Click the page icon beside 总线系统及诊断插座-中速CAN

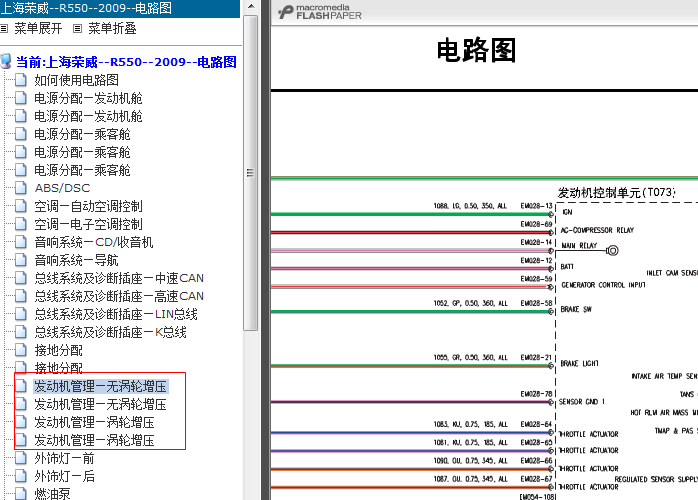[20, 278]
